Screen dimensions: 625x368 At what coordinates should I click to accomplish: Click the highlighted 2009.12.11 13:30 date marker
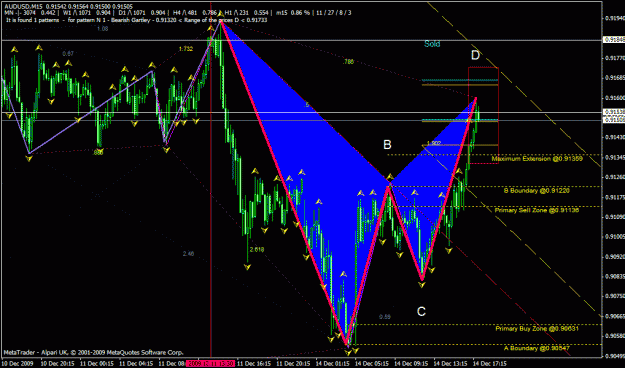211,364
